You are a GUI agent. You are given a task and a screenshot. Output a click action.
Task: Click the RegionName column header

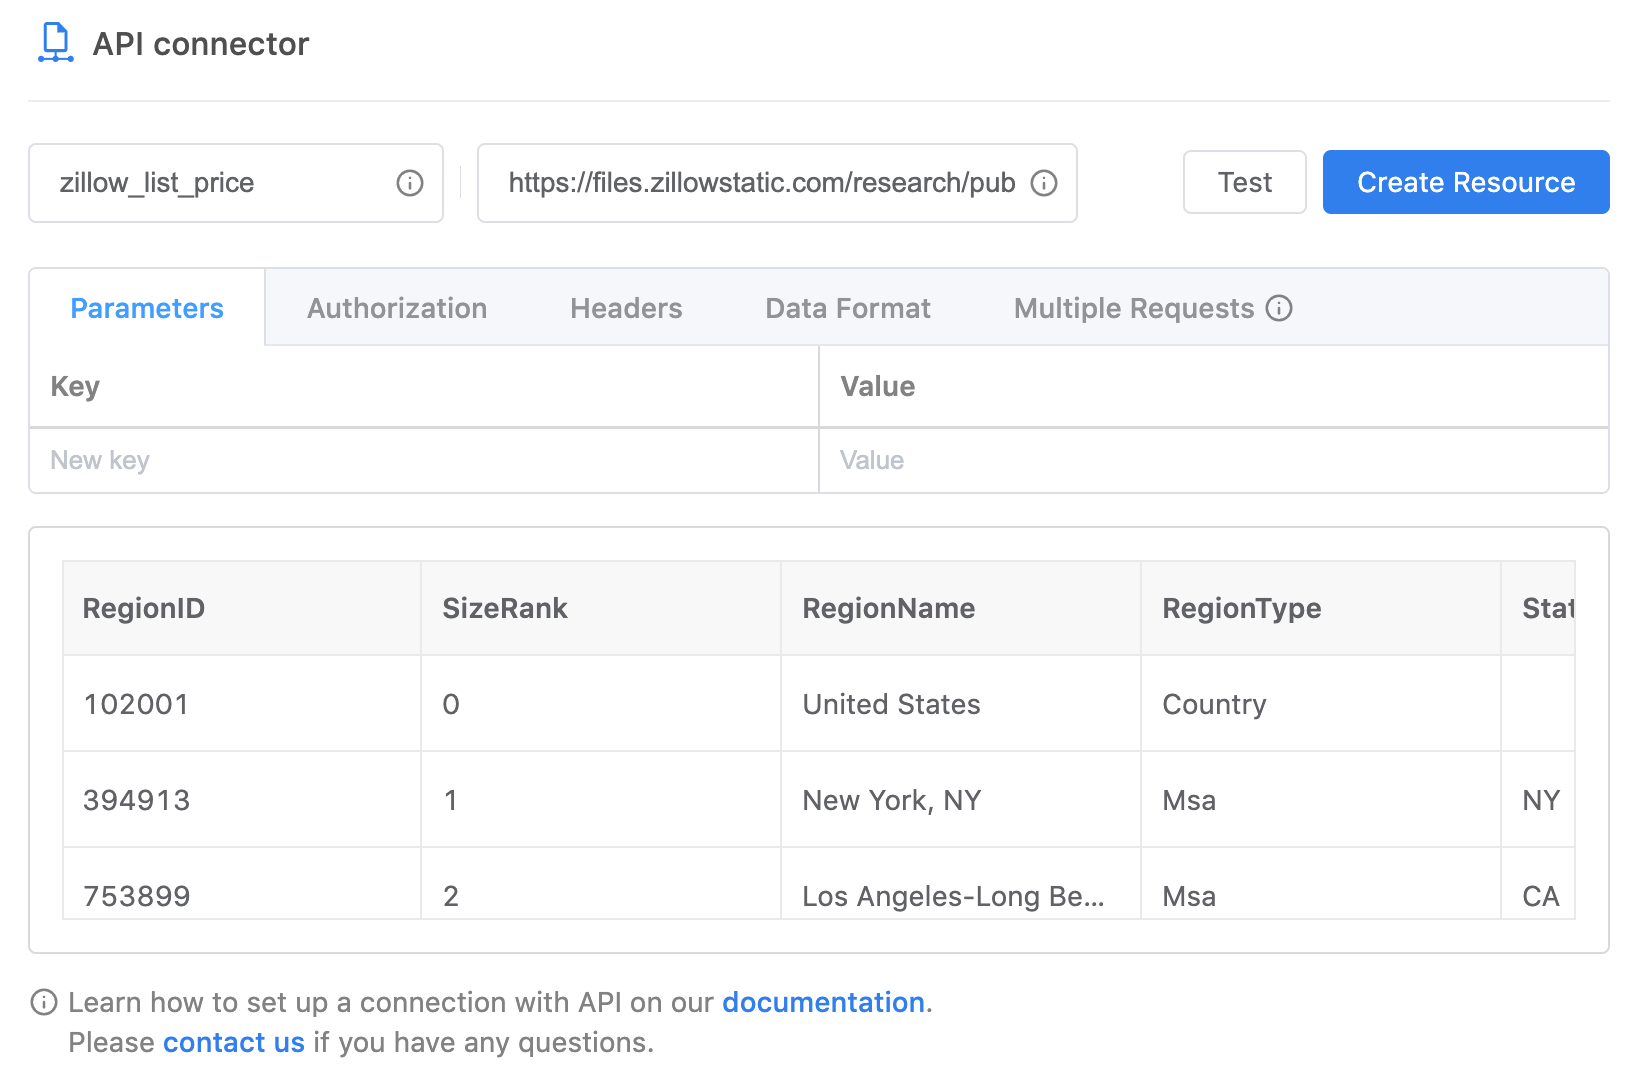coord(888,608)
